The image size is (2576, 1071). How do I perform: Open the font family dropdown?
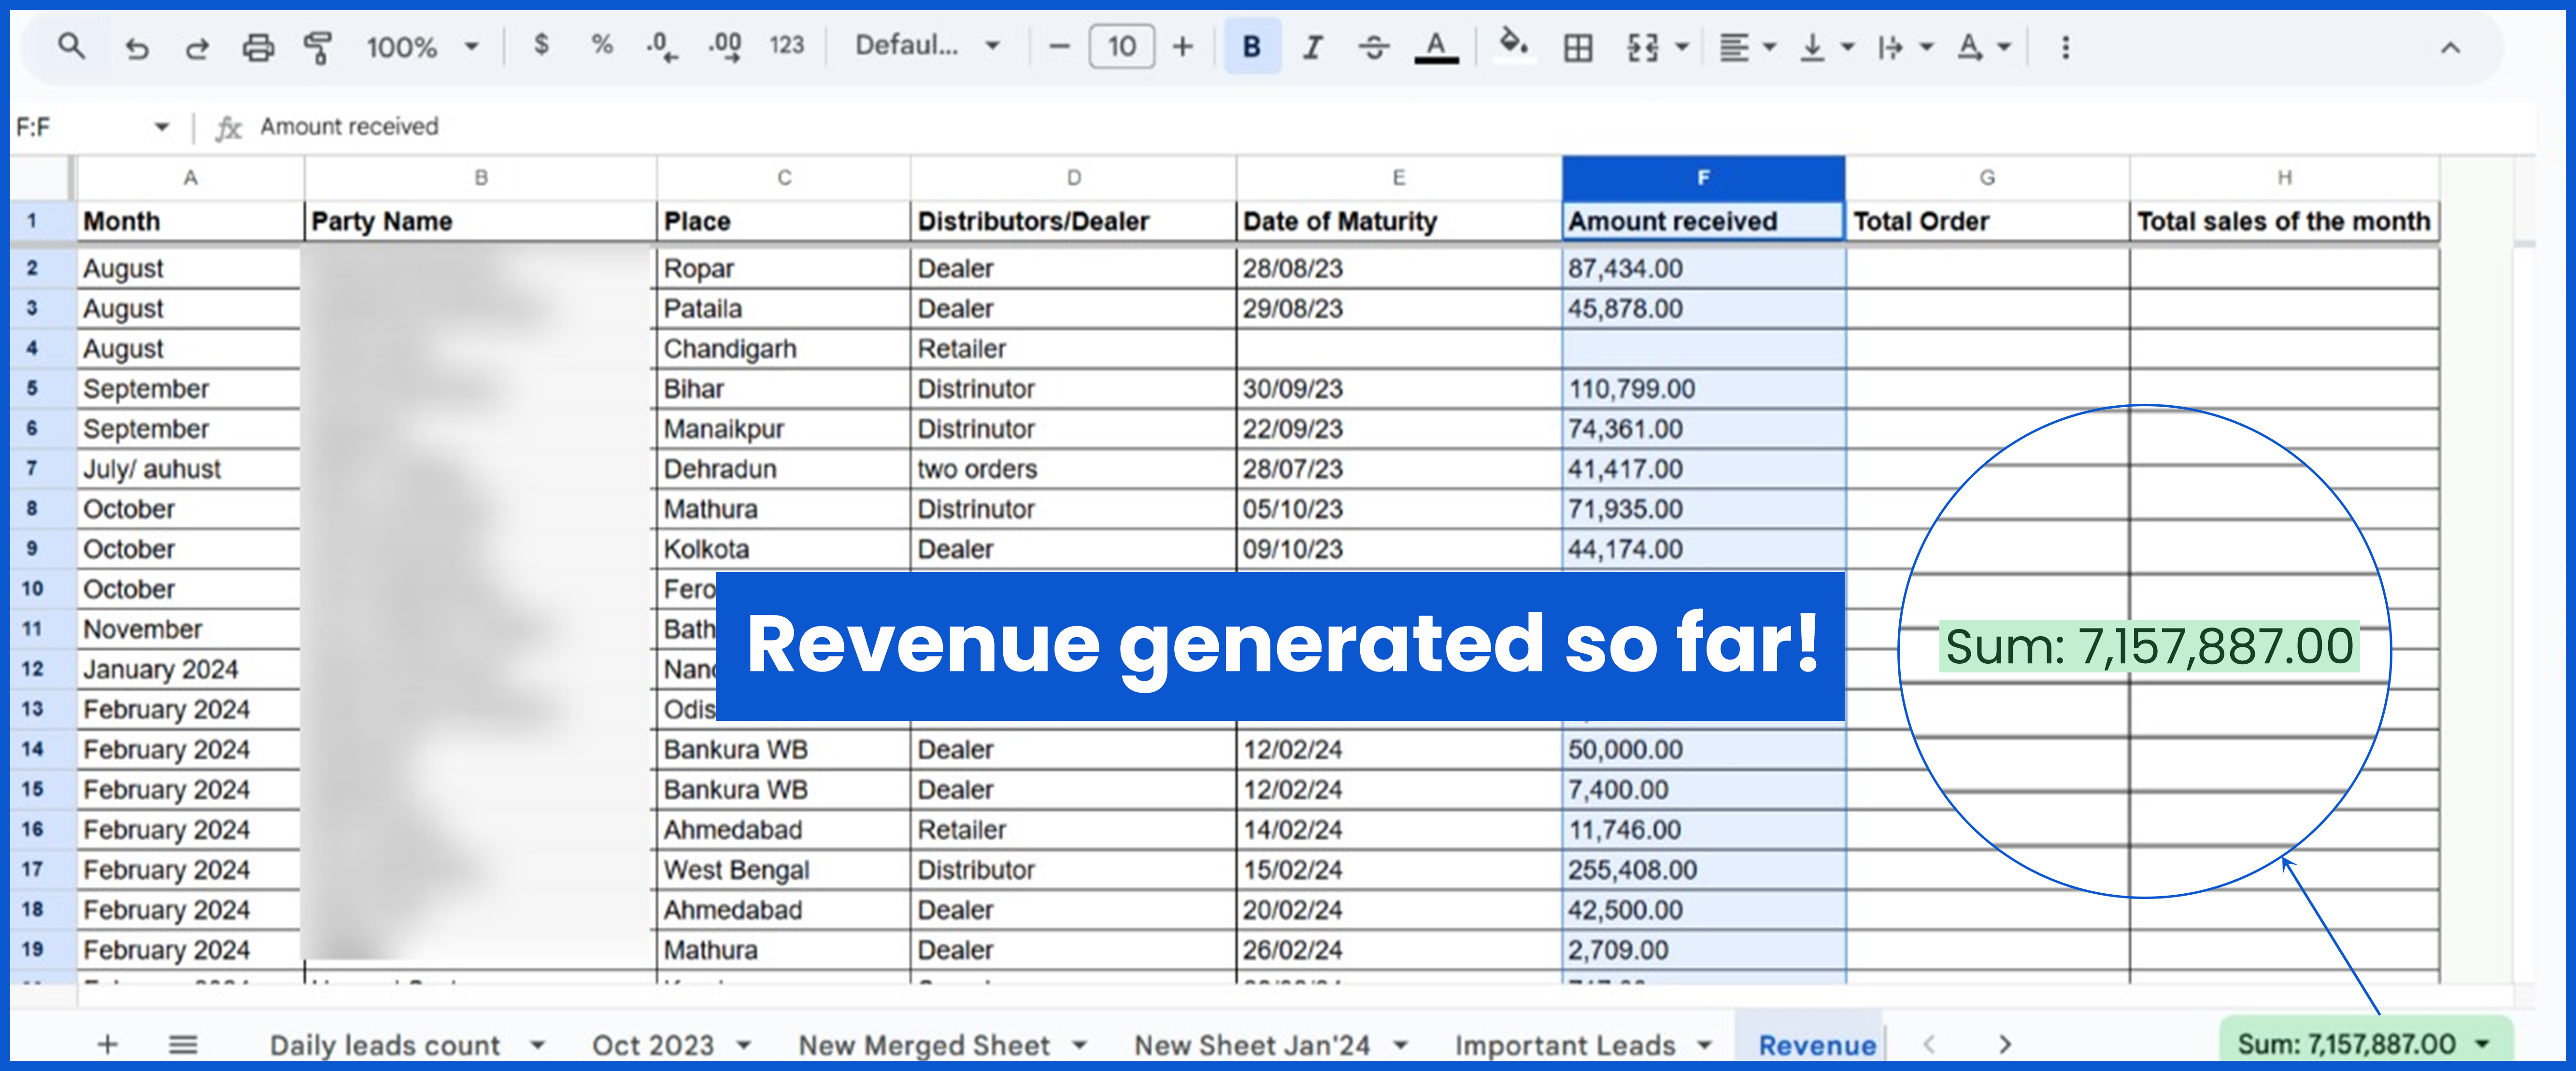[x=924, y=46]
